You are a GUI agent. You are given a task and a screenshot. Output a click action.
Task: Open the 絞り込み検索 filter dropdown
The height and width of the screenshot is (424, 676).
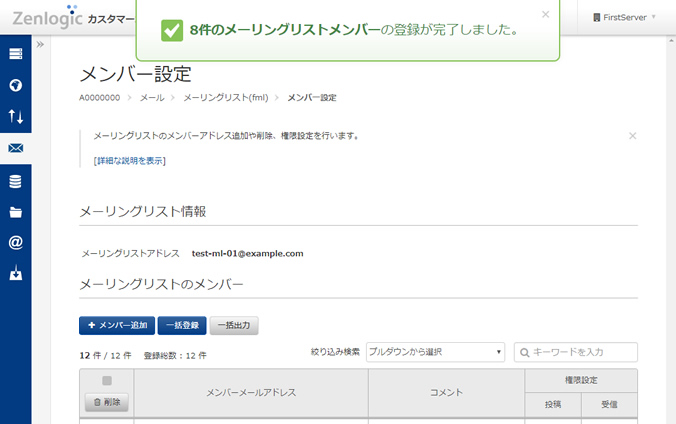pyautogui.click(x=435, y=352)
